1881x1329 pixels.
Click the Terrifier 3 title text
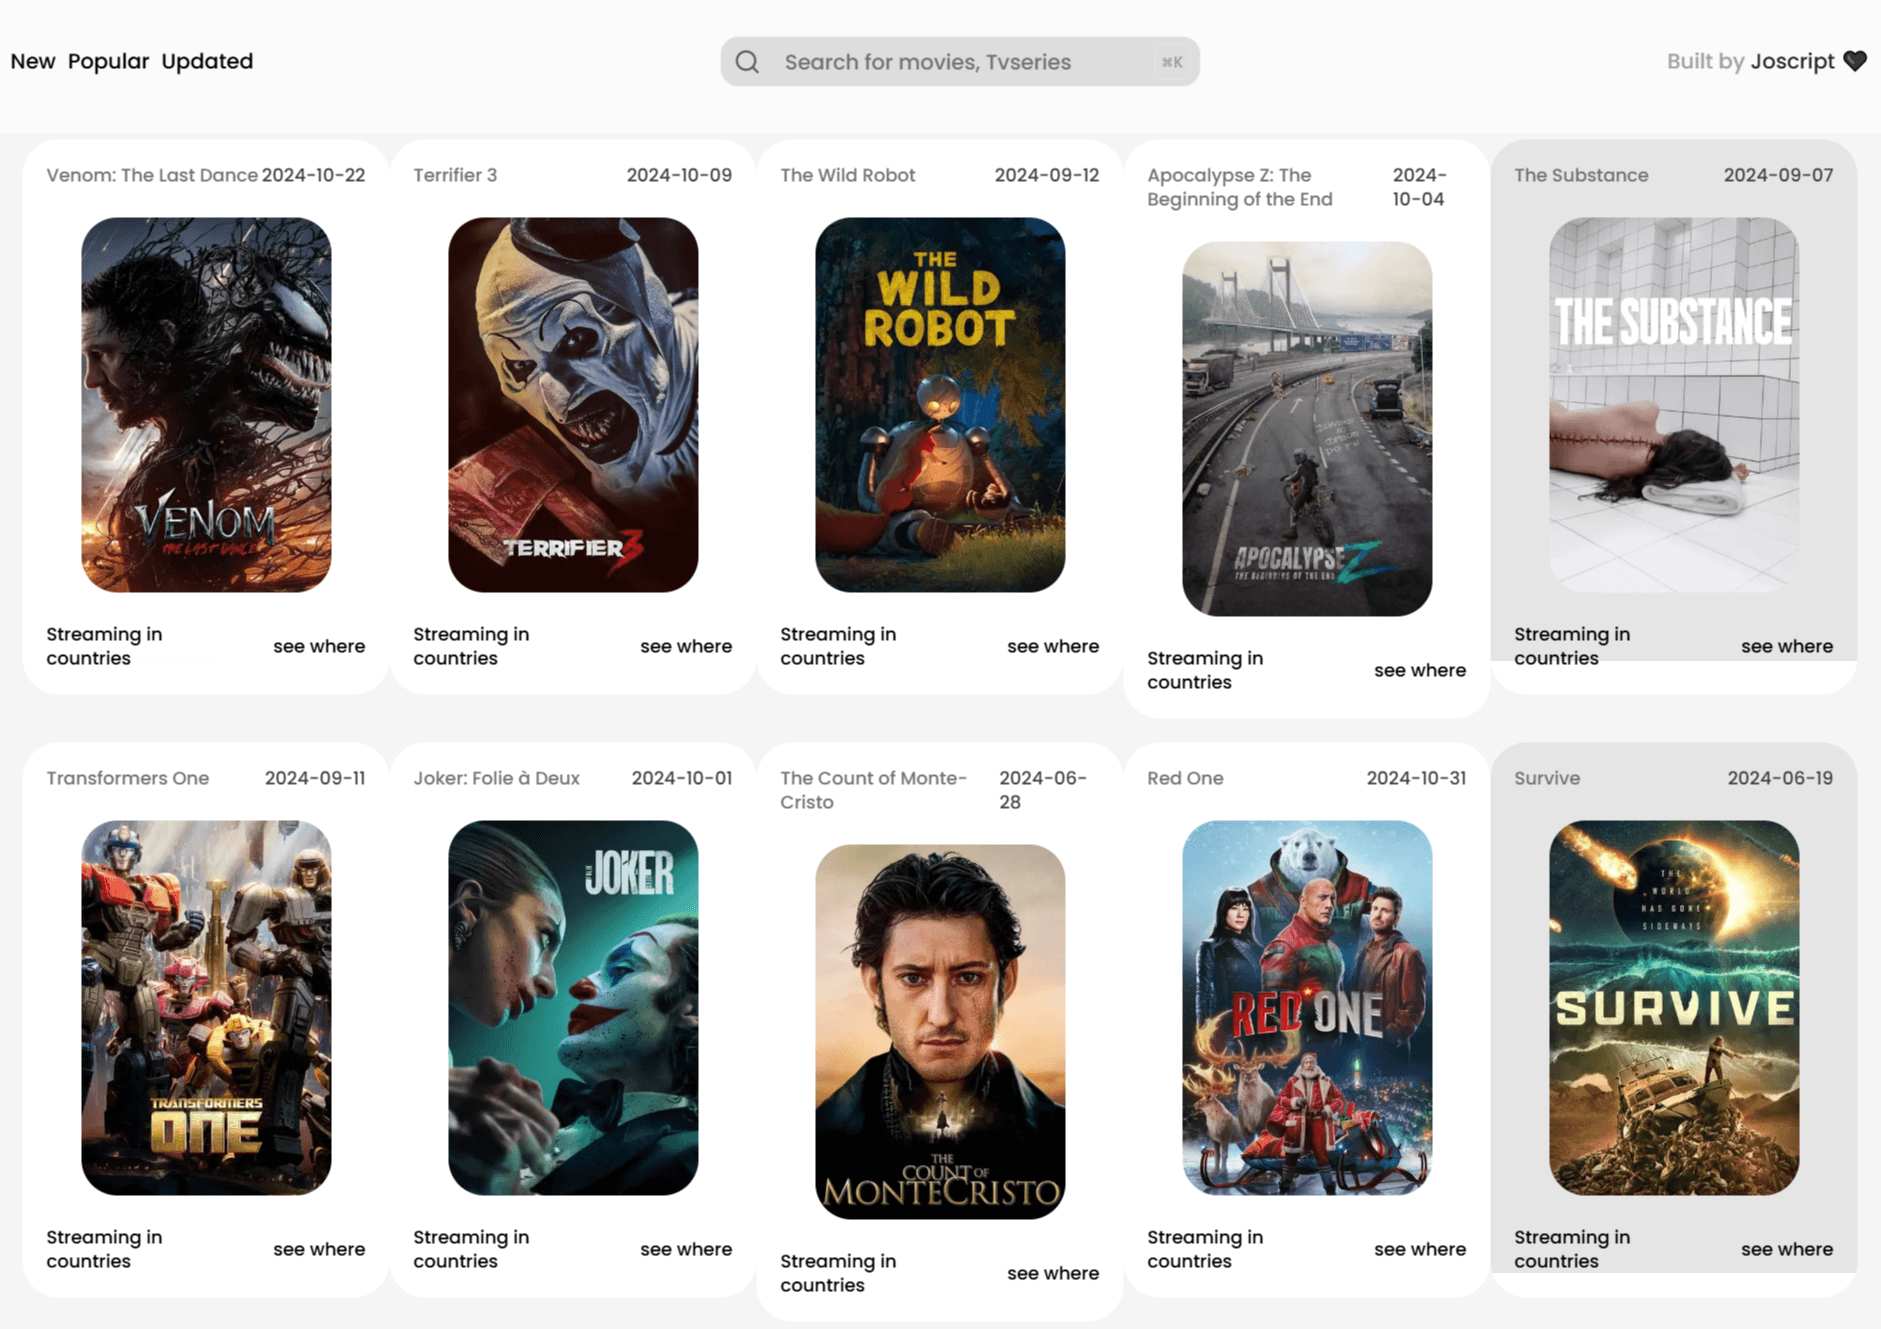(x=455, y=175)
